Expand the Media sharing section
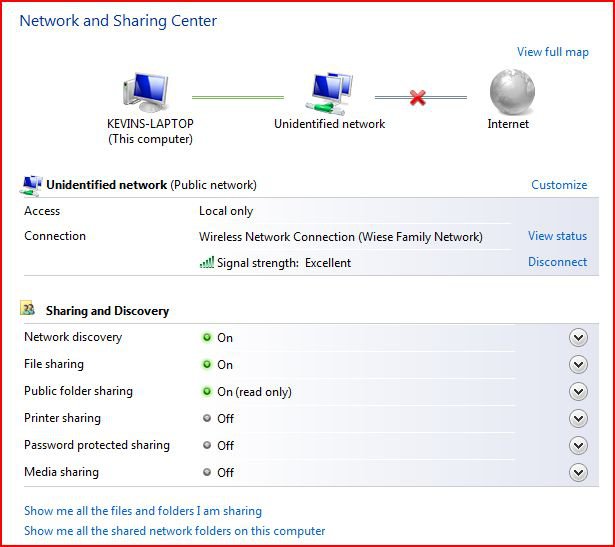 point(577,472)
